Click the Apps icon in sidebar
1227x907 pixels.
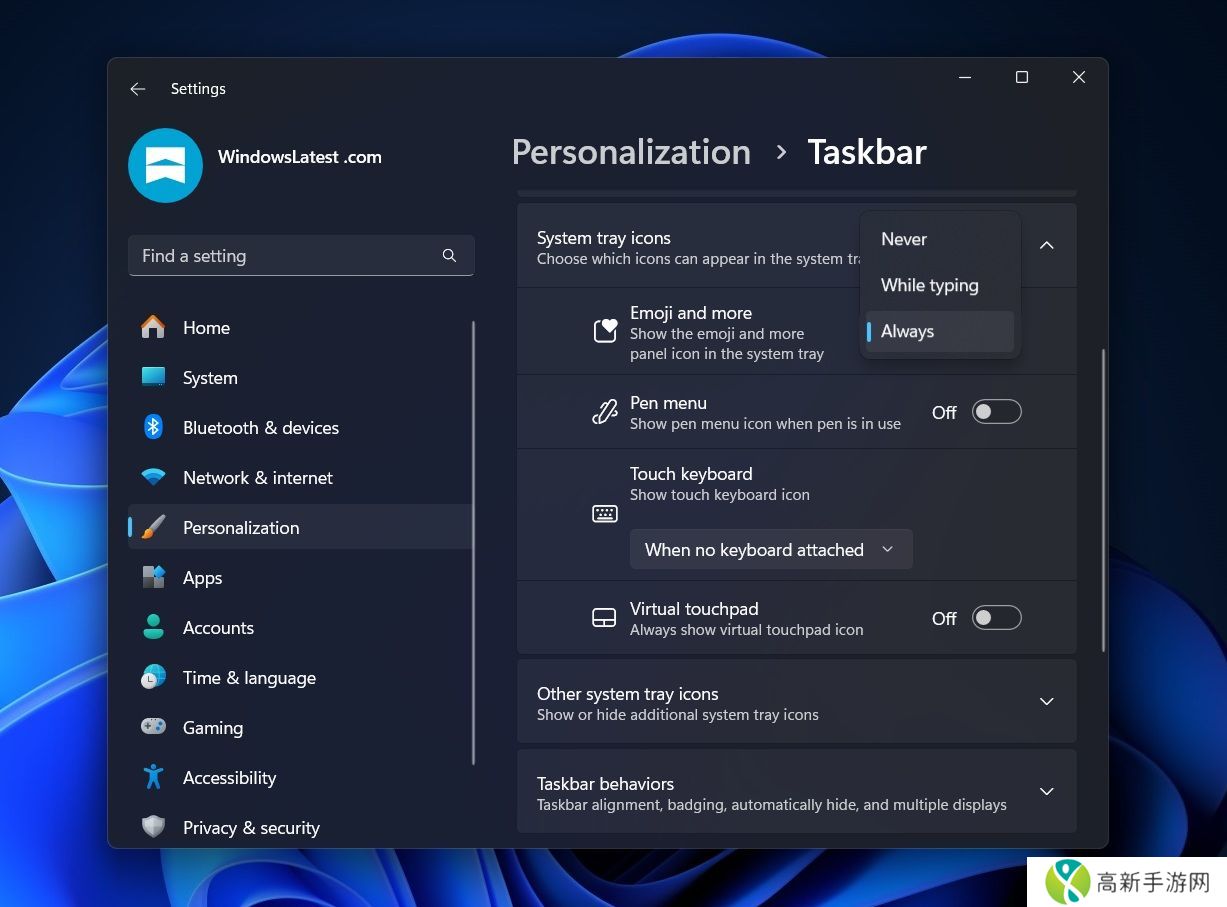click(x=153, y=578)
